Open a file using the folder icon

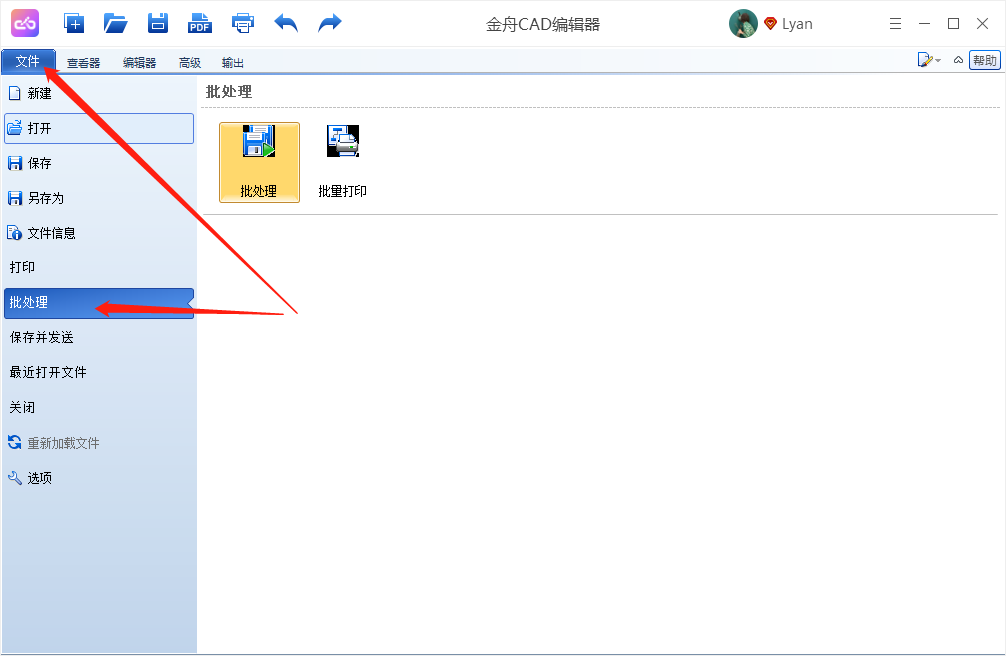116,23
